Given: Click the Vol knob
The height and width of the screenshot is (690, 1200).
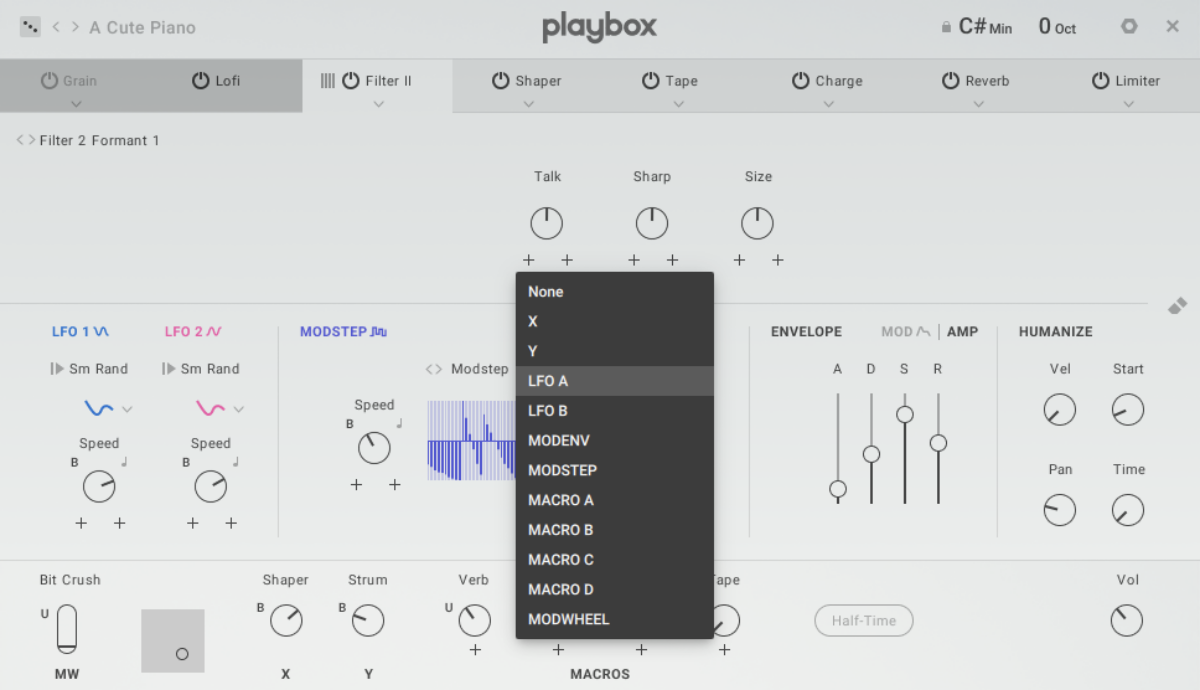Looking at the screenshot, I should pos(1127,621).
